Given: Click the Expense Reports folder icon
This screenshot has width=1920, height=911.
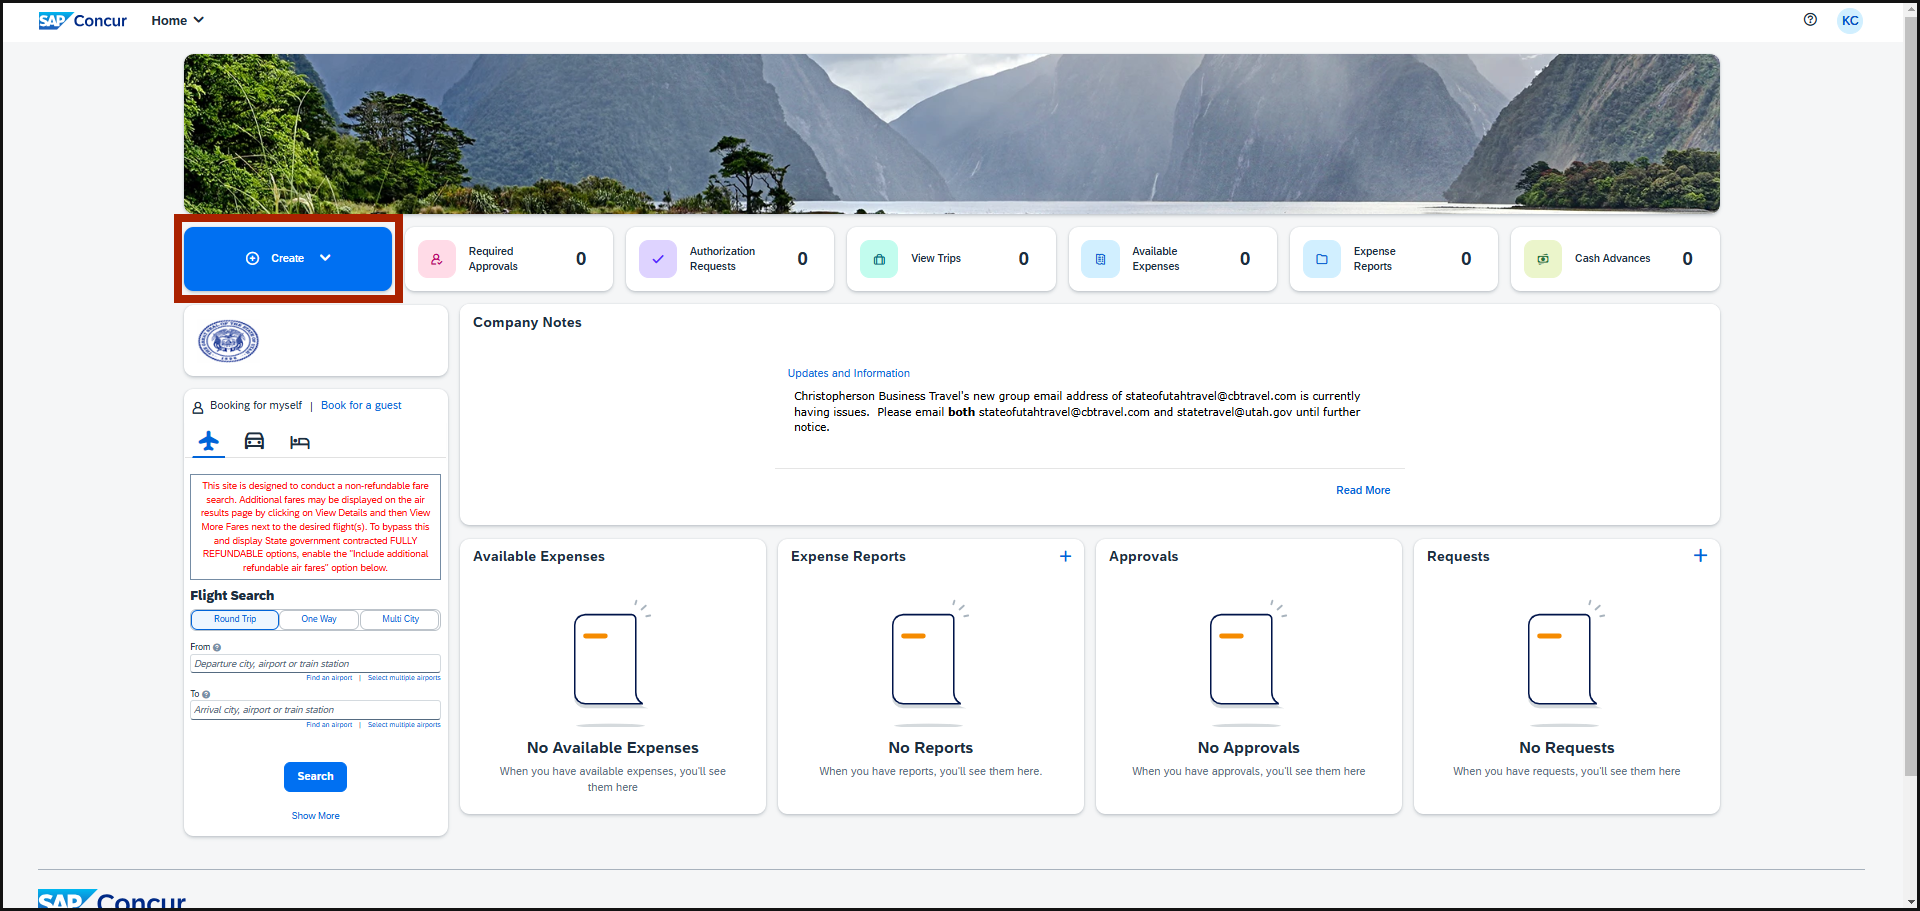Looking at the screenshot, I should pyautogui.click(x=1322, y=259).
